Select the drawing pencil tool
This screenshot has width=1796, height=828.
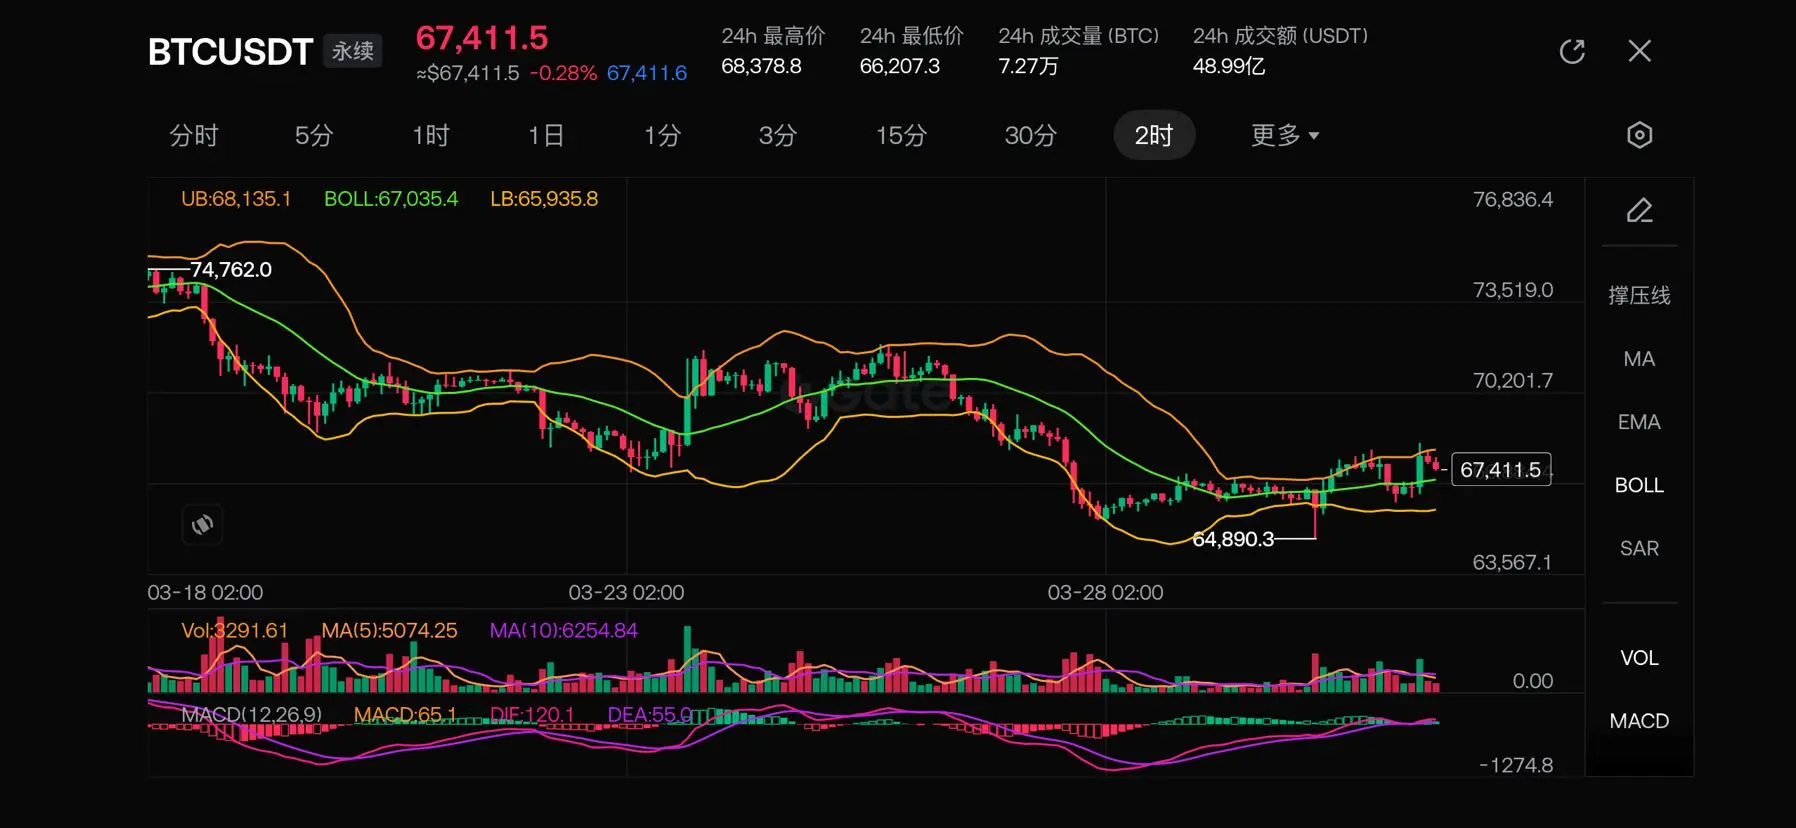pos(1639,210)
